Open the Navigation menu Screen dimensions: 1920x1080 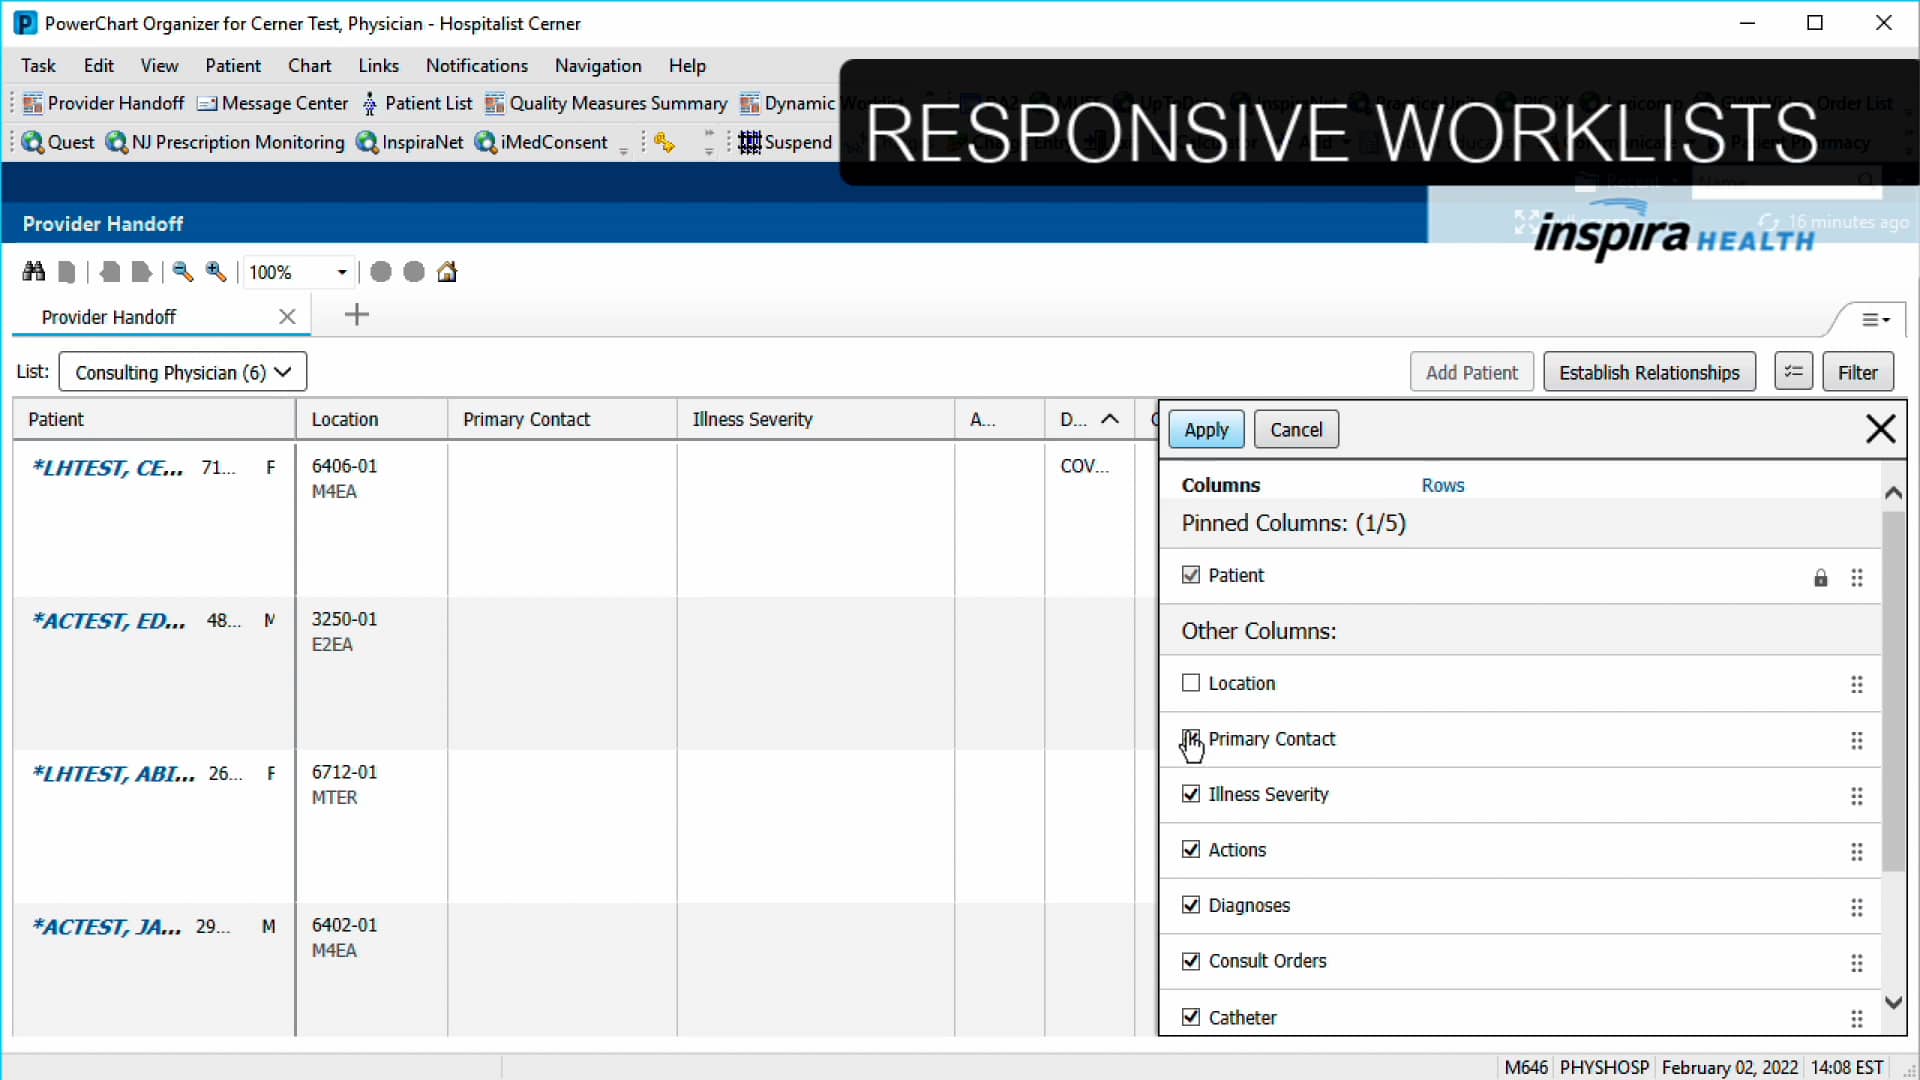point(597,65)
